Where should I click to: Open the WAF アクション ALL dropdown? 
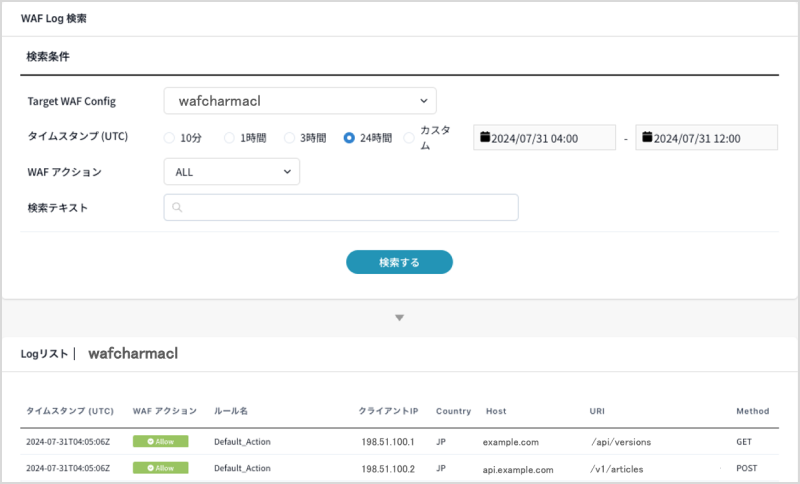tap(232, 172)
